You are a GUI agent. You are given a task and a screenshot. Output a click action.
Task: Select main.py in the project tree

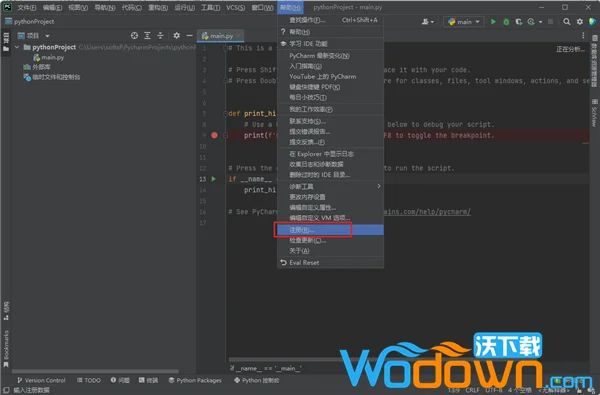49,57
